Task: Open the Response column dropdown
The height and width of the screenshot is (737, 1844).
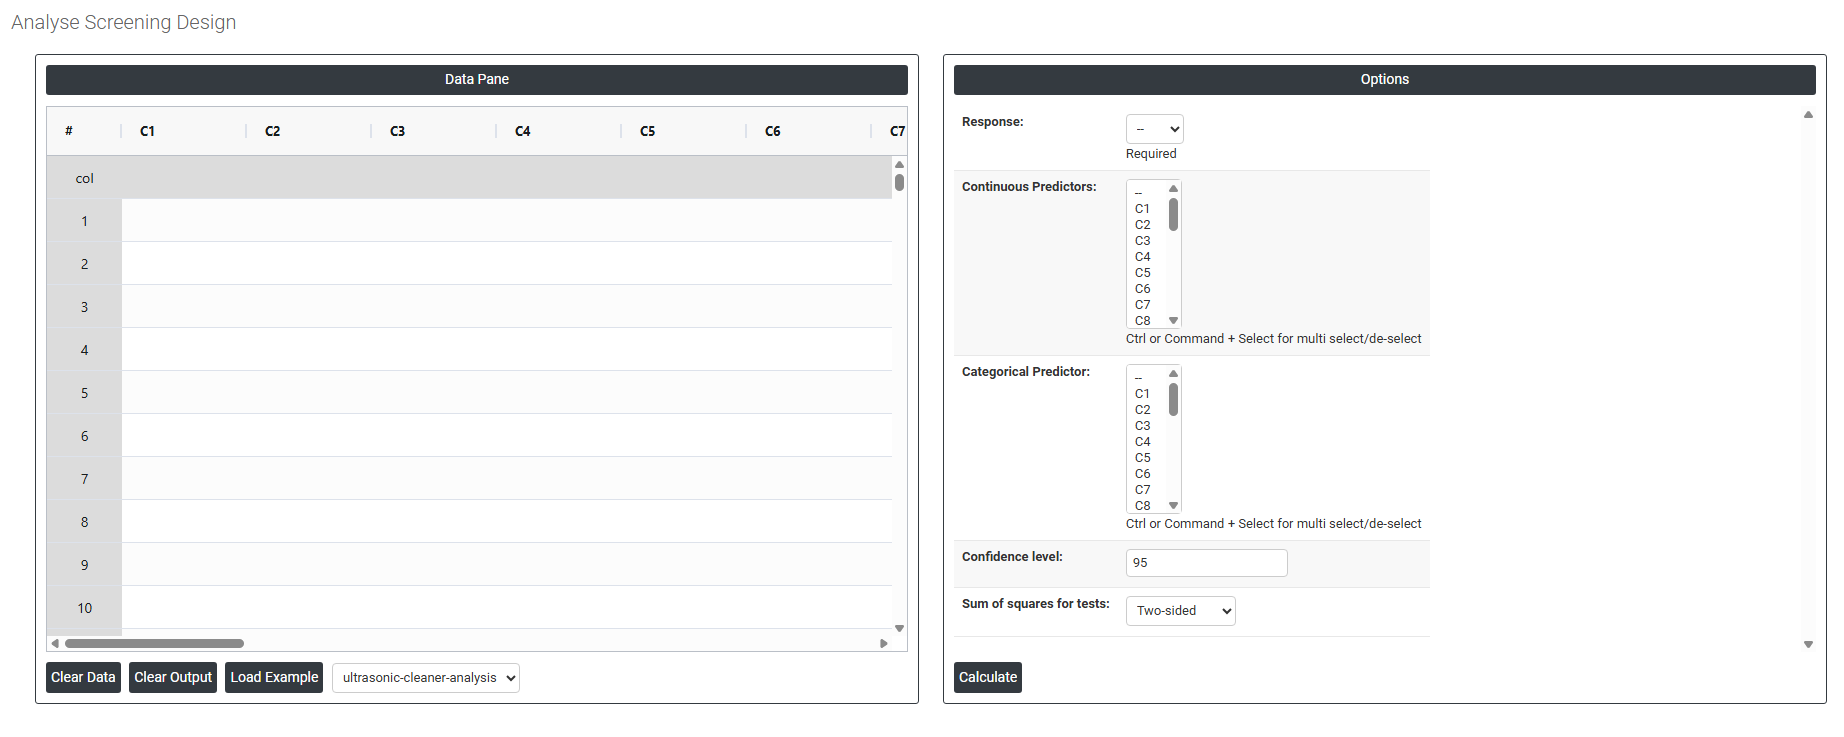Action: pyautogui.click(x=1154, y=129)
